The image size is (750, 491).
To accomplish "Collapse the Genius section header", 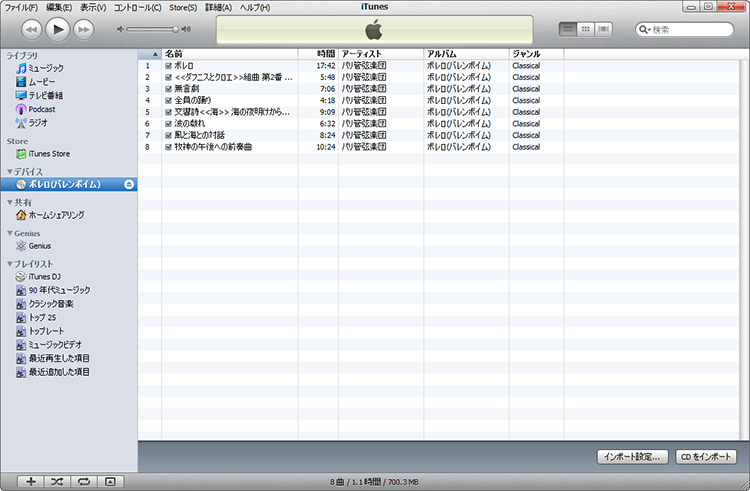I will click(x=10, y=233).
